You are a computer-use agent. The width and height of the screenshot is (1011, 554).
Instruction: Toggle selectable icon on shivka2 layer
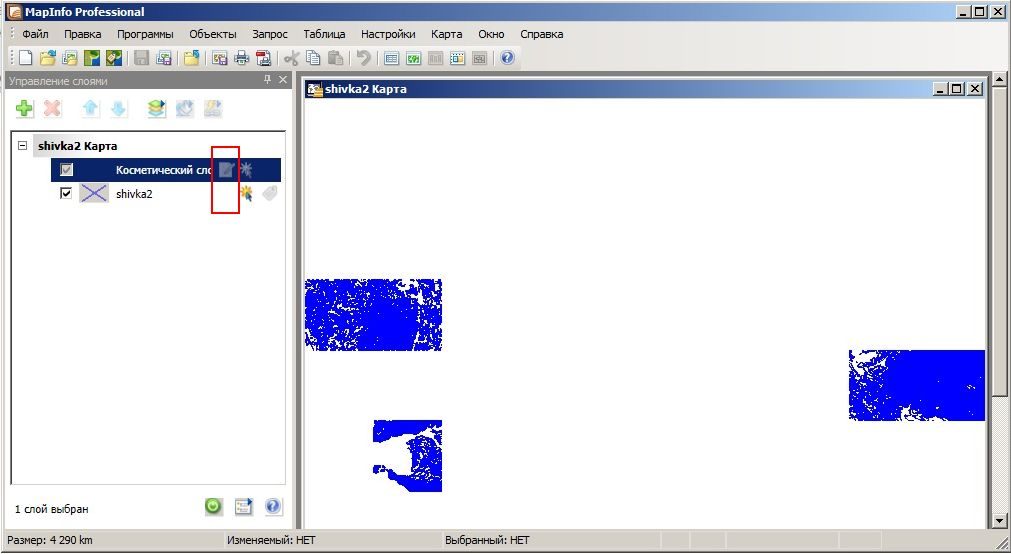click(x=246, y=193)
